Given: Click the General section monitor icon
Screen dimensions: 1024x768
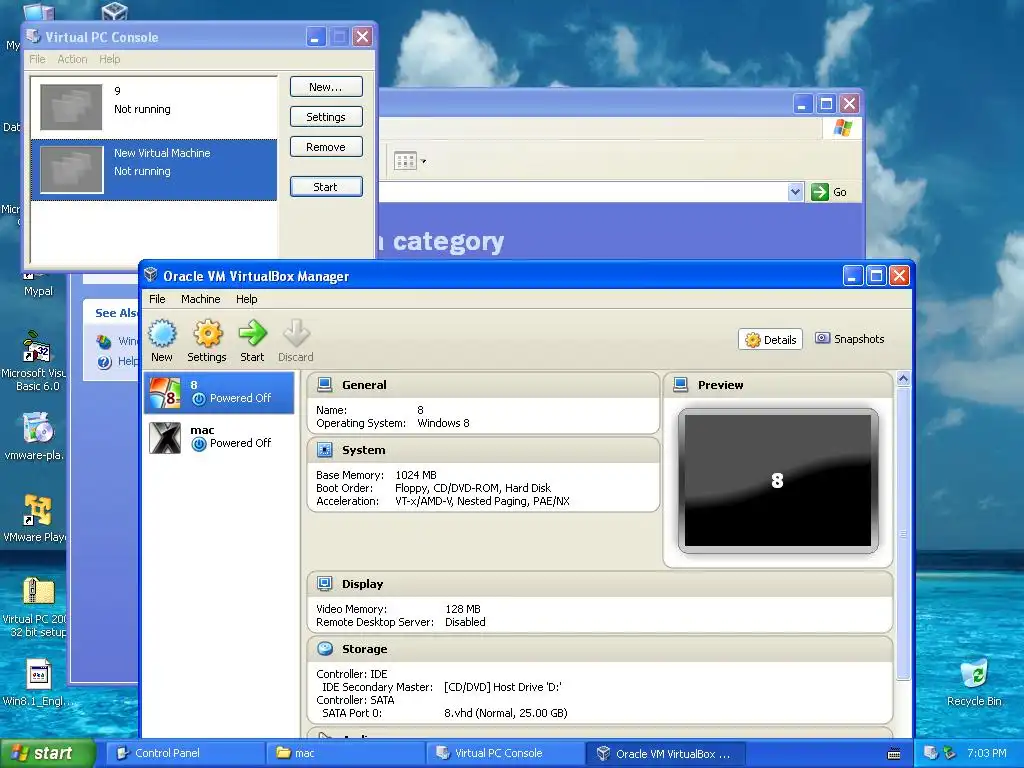Looking at the screenshot, I should (325, 385).
